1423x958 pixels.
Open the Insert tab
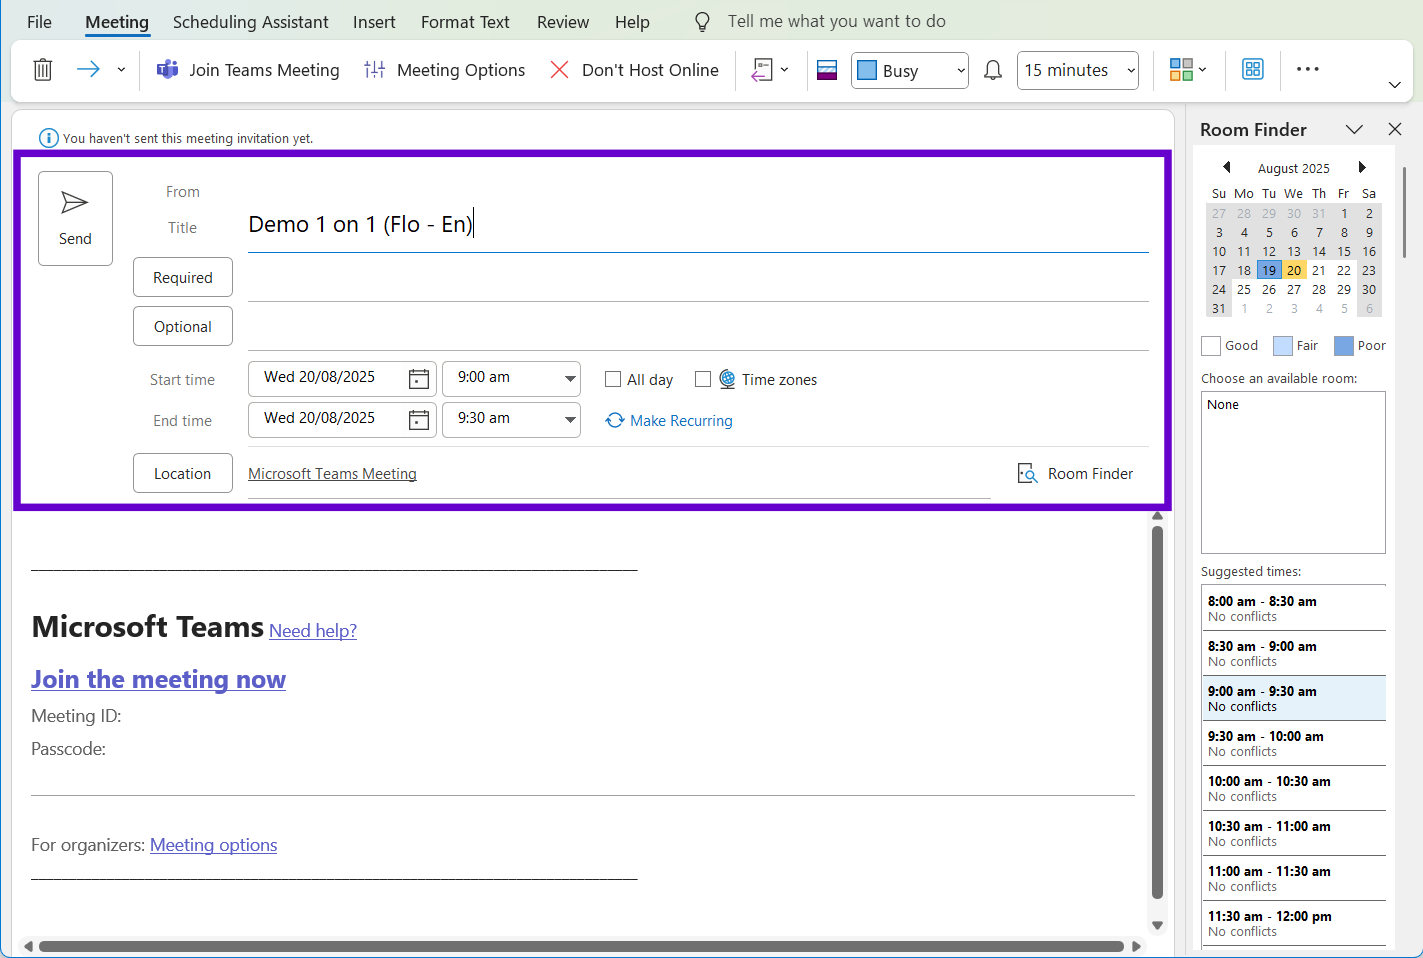(374, 22)
